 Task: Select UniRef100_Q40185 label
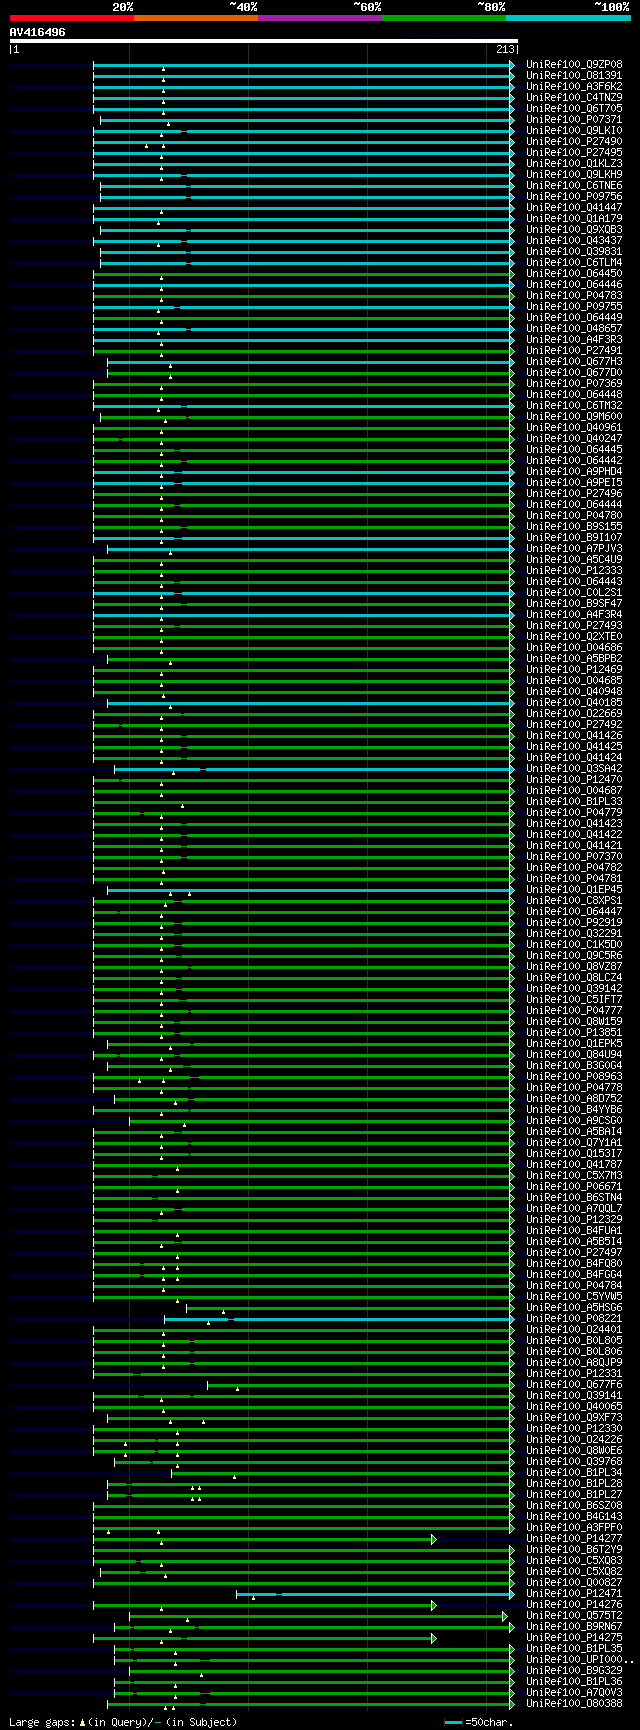574,703
